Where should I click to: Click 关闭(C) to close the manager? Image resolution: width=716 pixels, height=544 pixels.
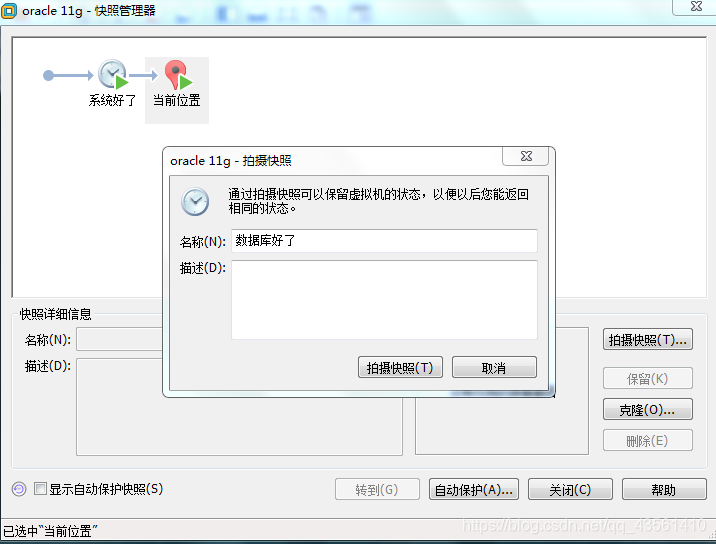[x=570, y=489]
